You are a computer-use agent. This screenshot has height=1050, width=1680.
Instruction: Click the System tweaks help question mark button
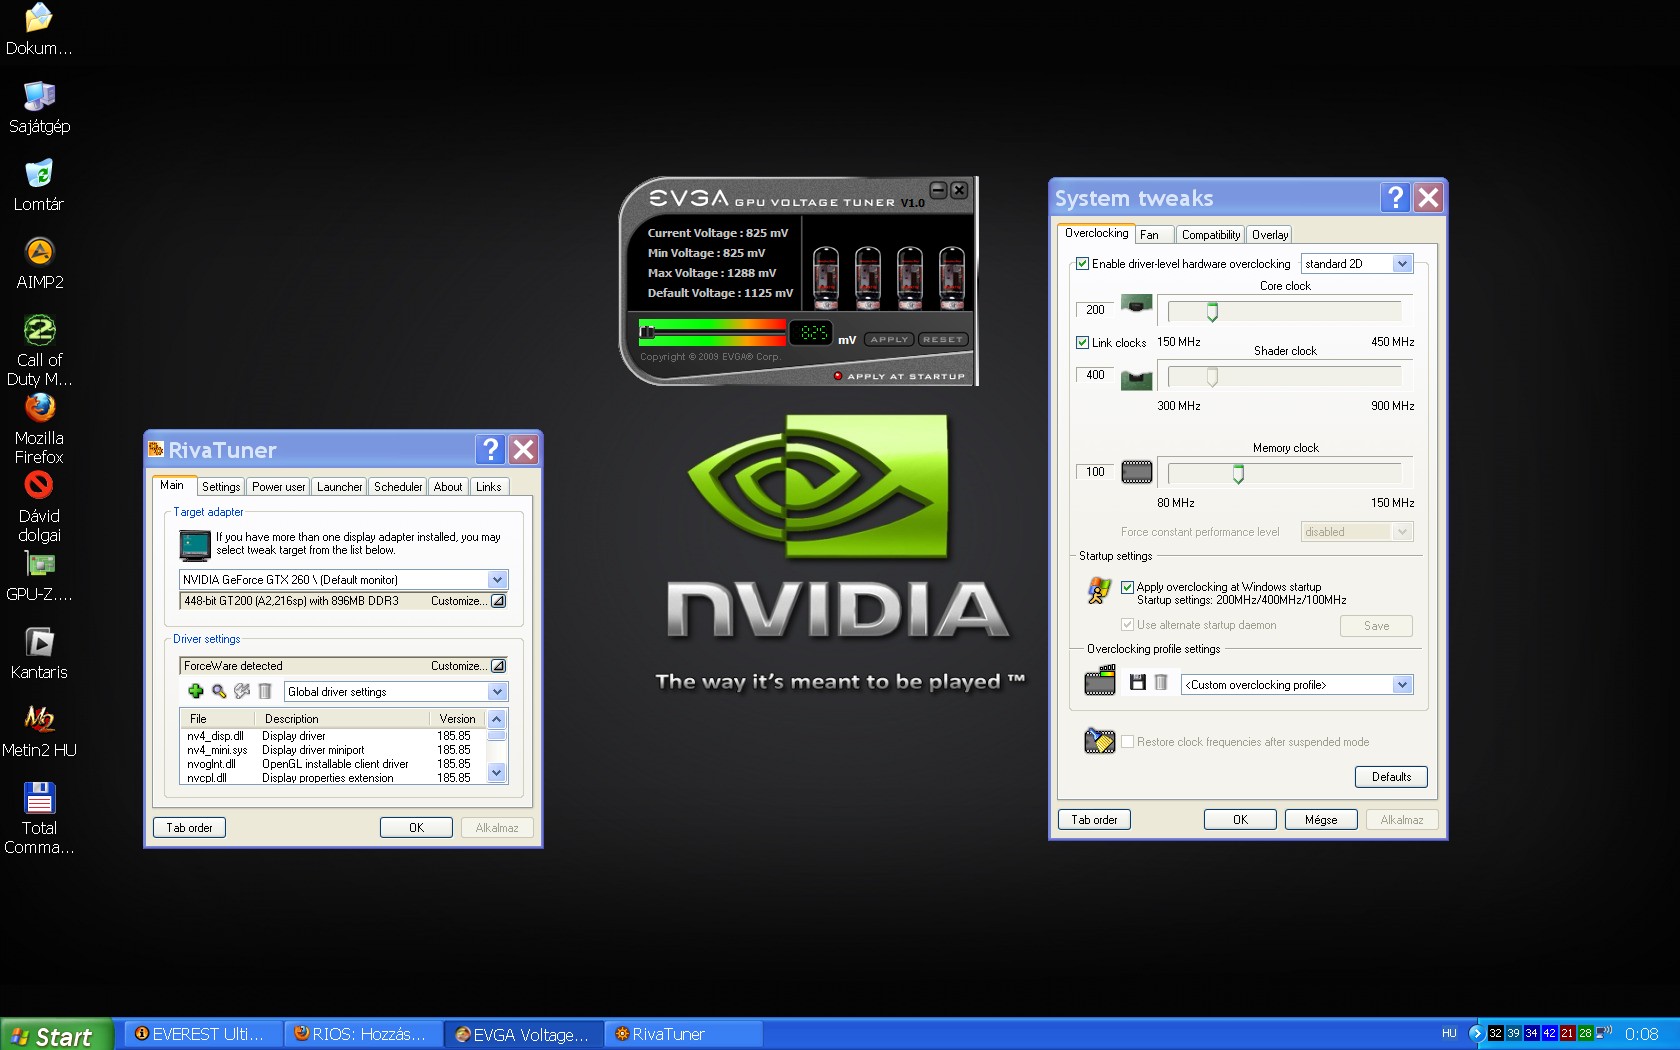1395,197
